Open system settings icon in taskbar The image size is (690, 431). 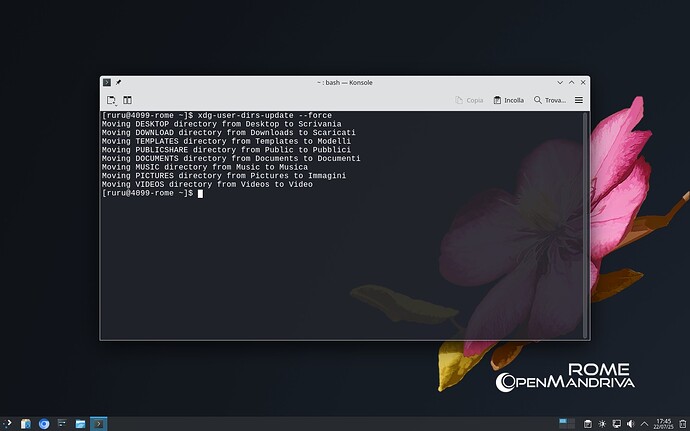[x=62, y=423]
